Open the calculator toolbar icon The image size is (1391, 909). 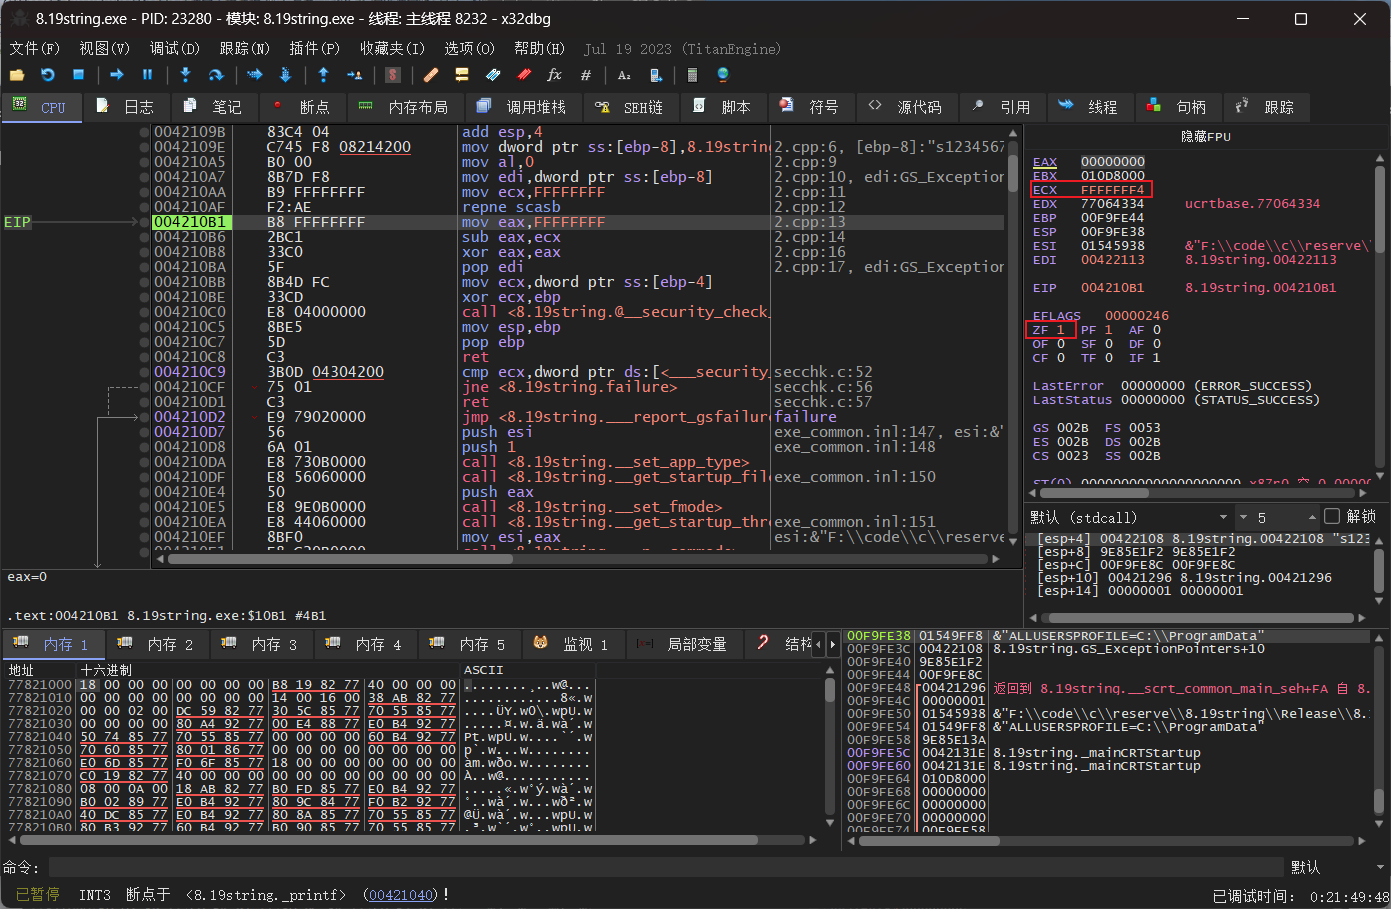pos(692,75)
